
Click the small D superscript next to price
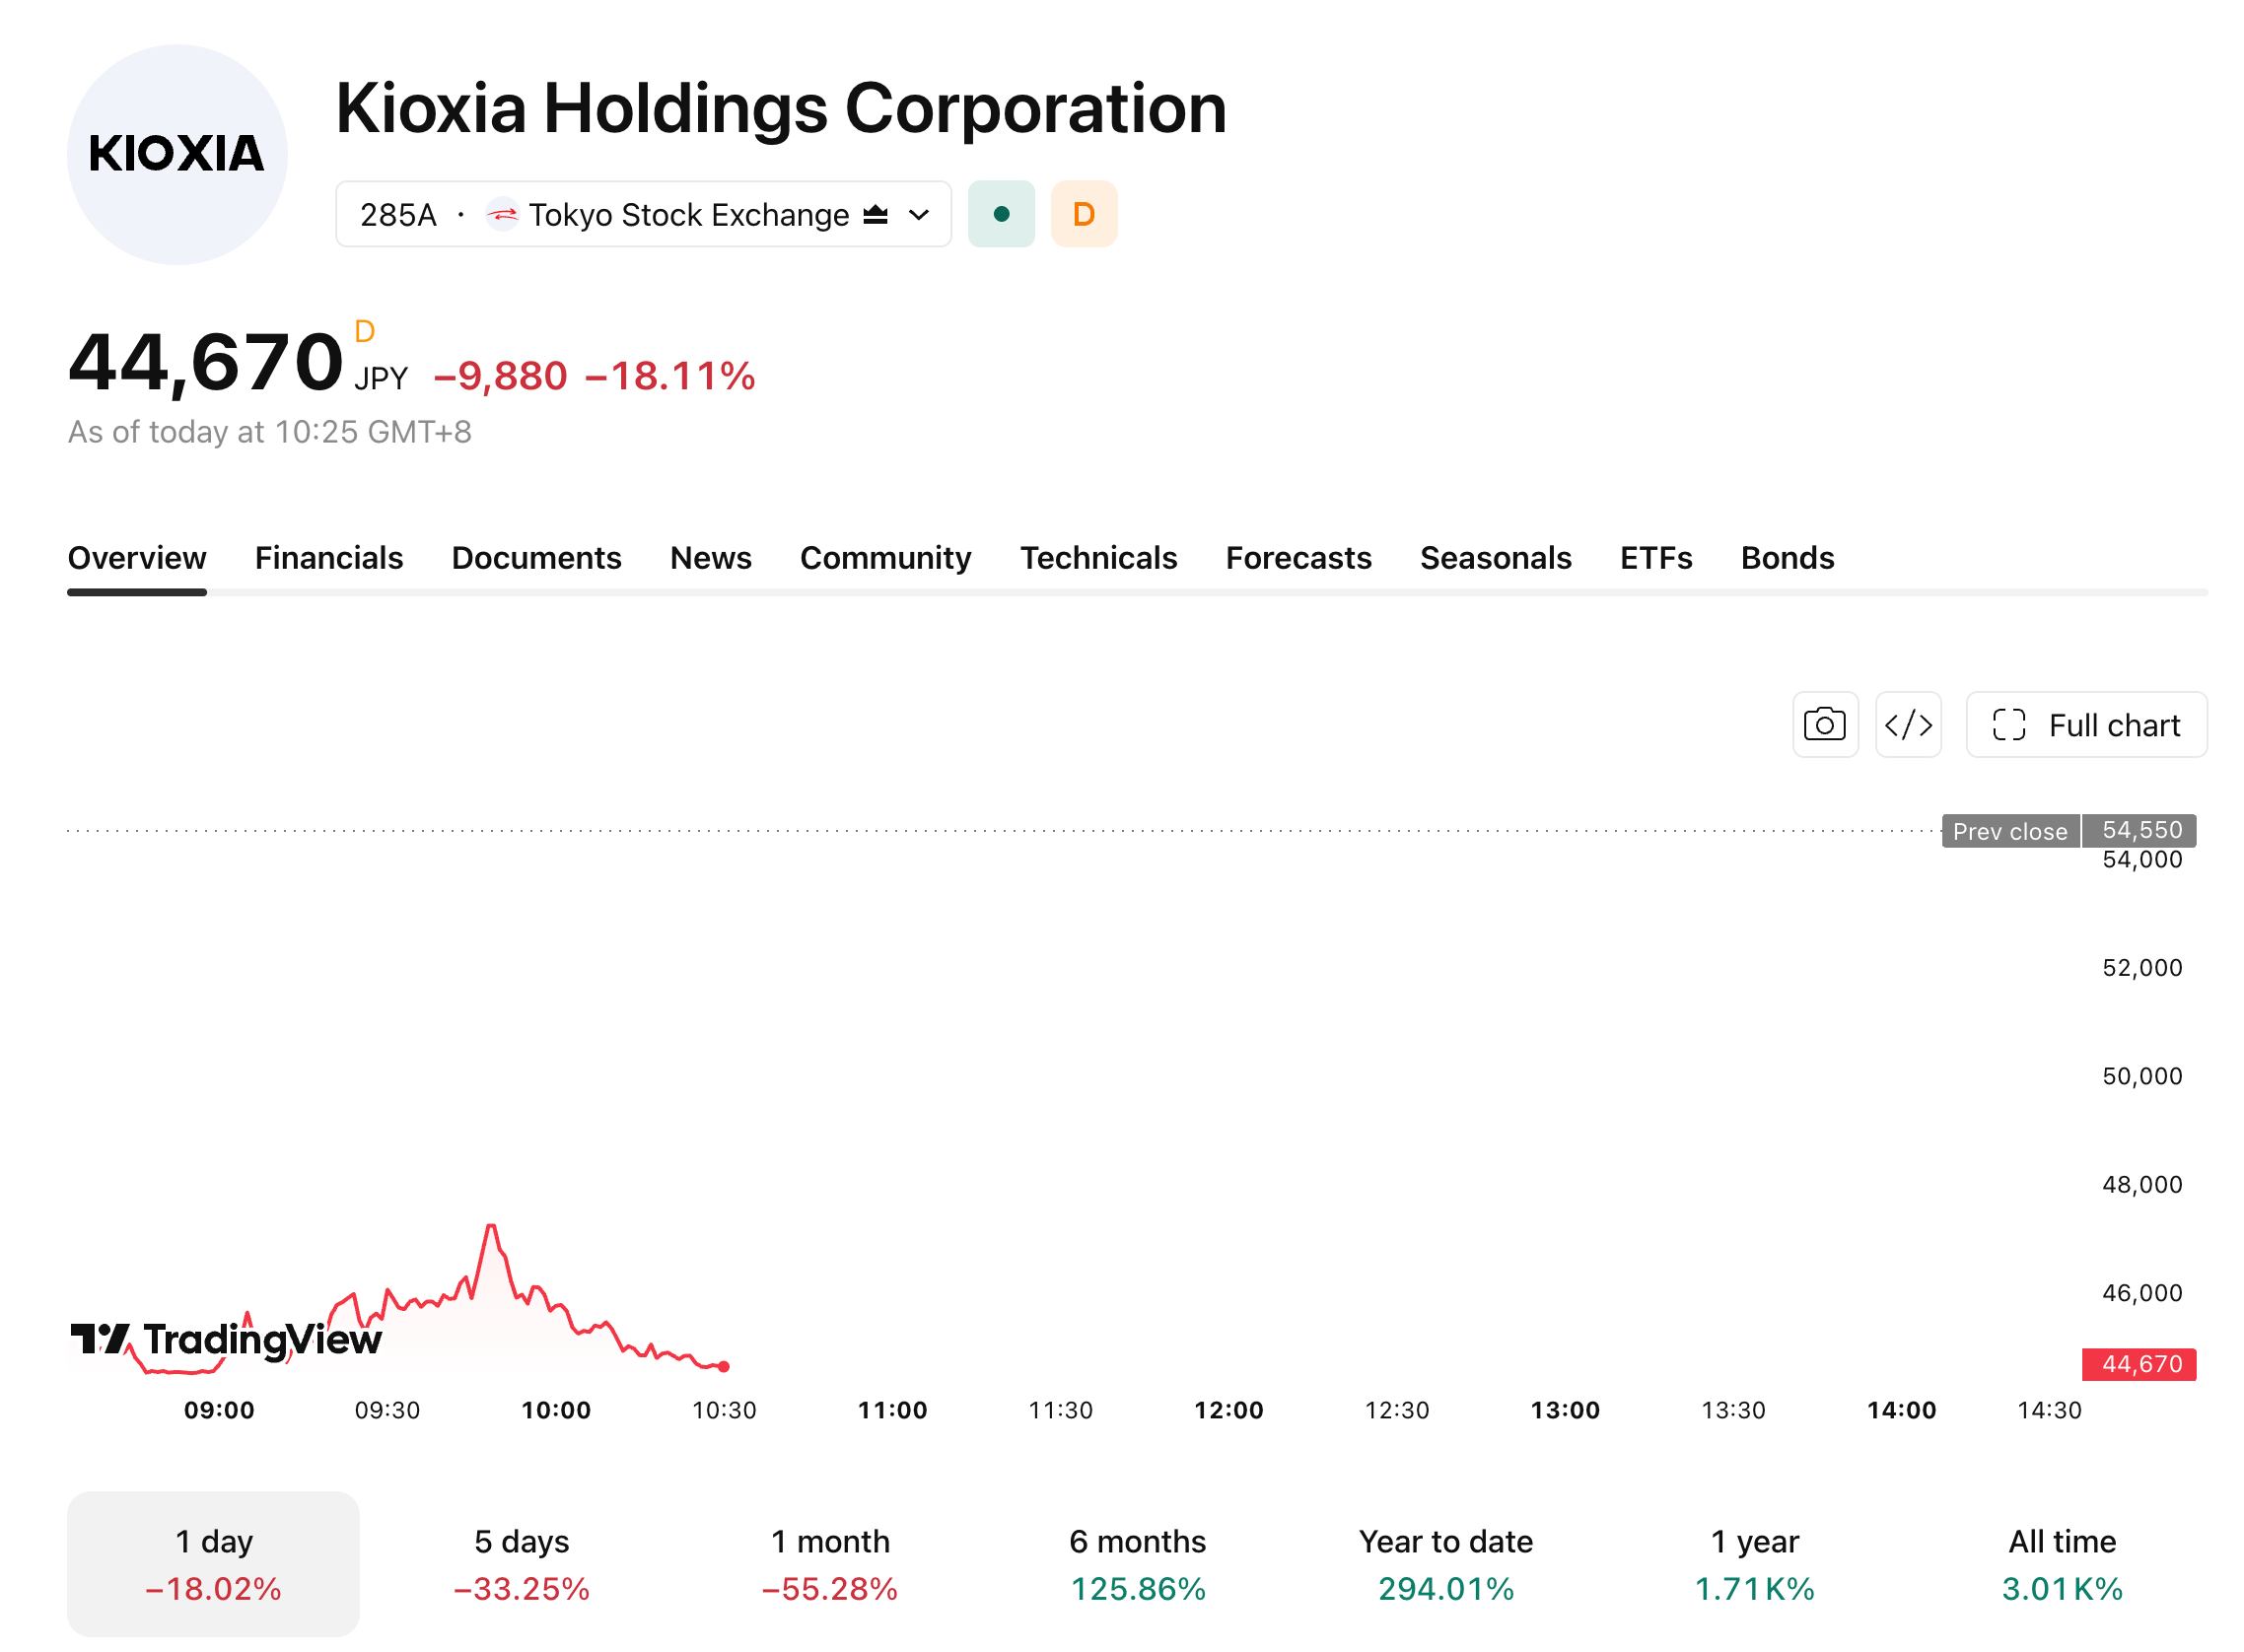click(364, 331)
